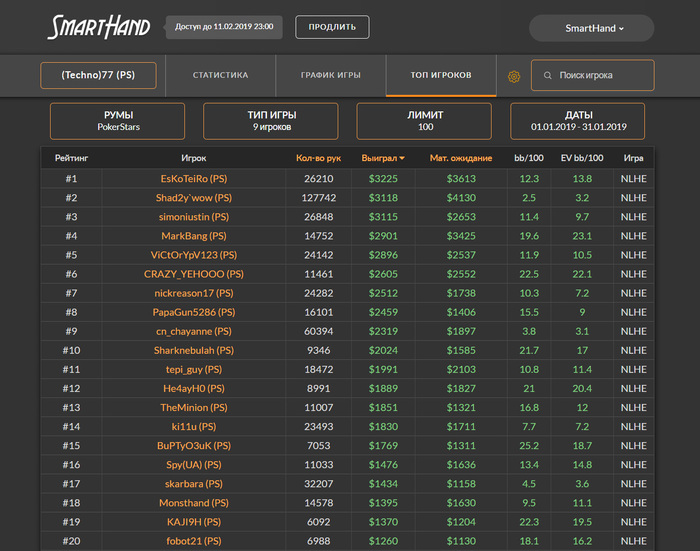Screen dimensions: 700x551
Task: Open the orange gear settings icon
Action: [x=514, y=77]
